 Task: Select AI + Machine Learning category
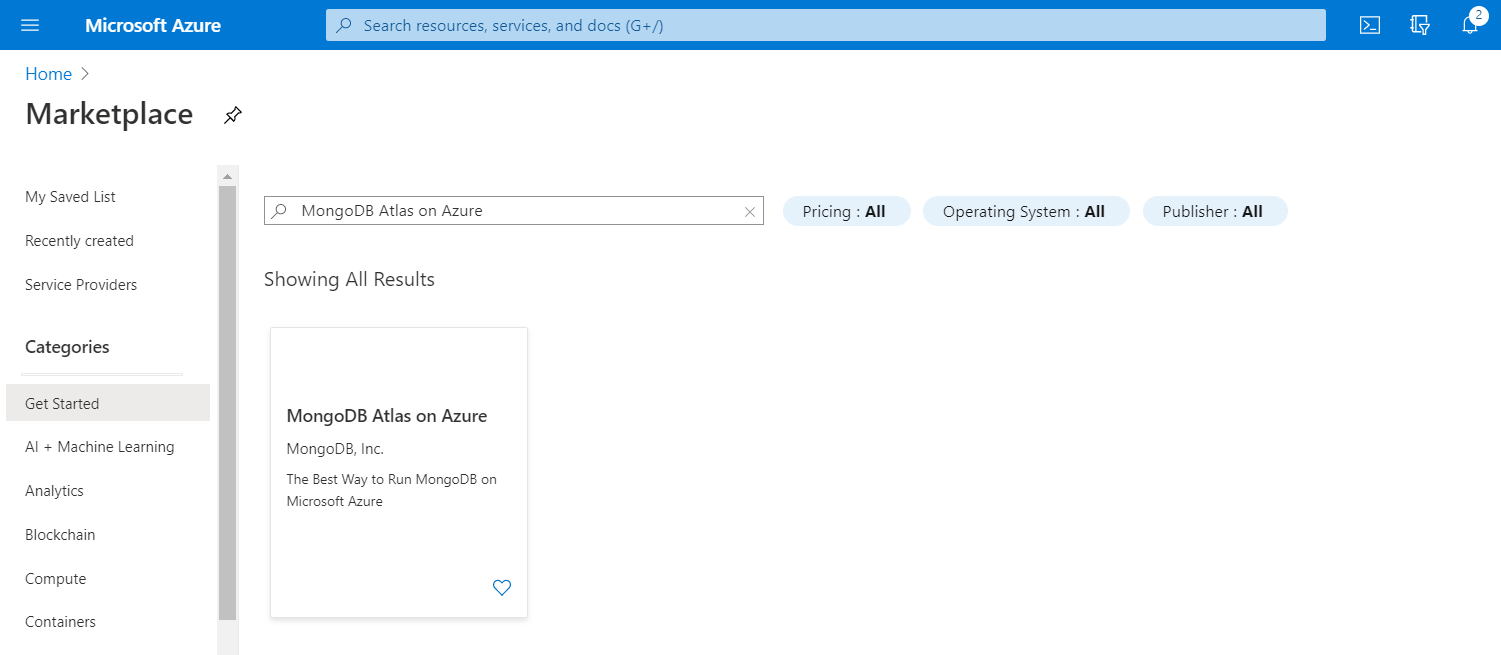coord(100,447)
